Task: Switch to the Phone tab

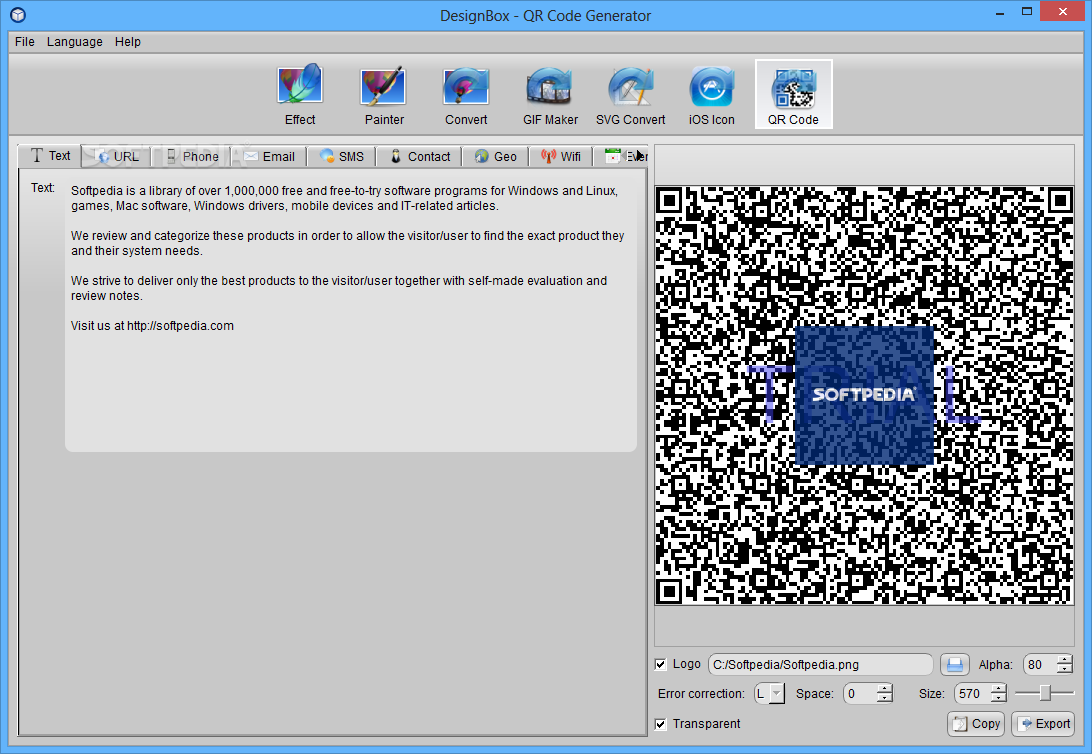Action: point(192,157)
